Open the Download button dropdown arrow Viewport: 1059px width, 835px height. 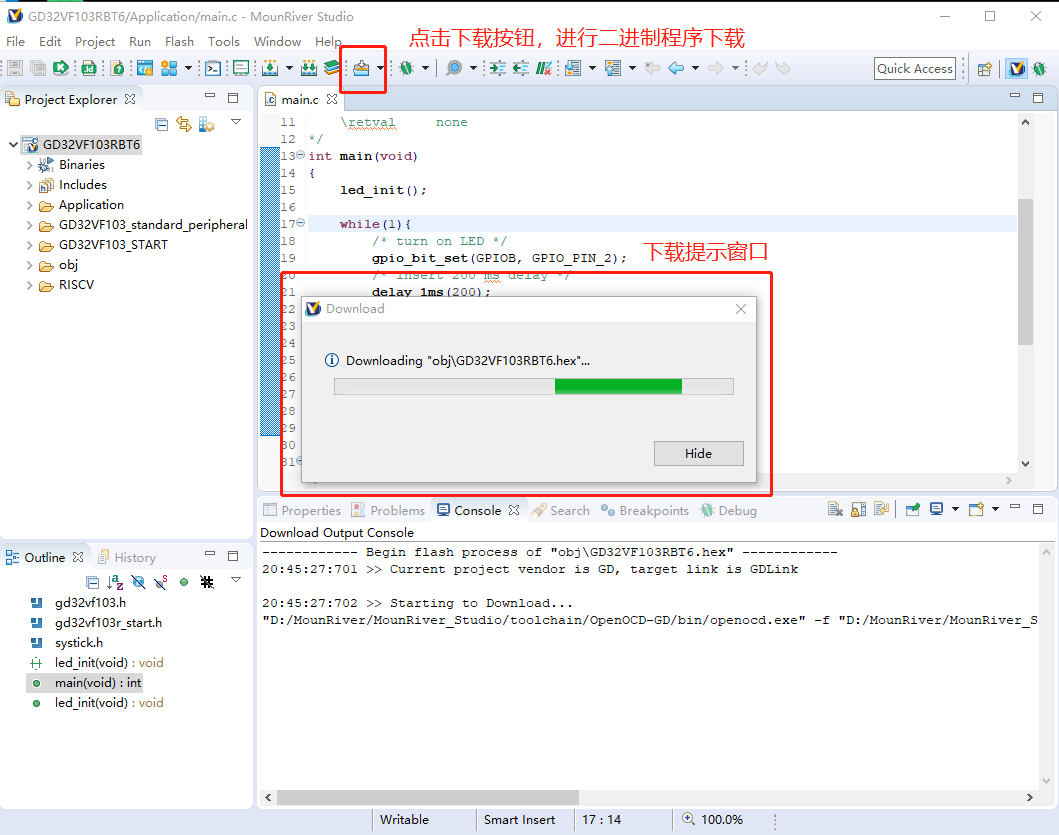tap(380, 68)
